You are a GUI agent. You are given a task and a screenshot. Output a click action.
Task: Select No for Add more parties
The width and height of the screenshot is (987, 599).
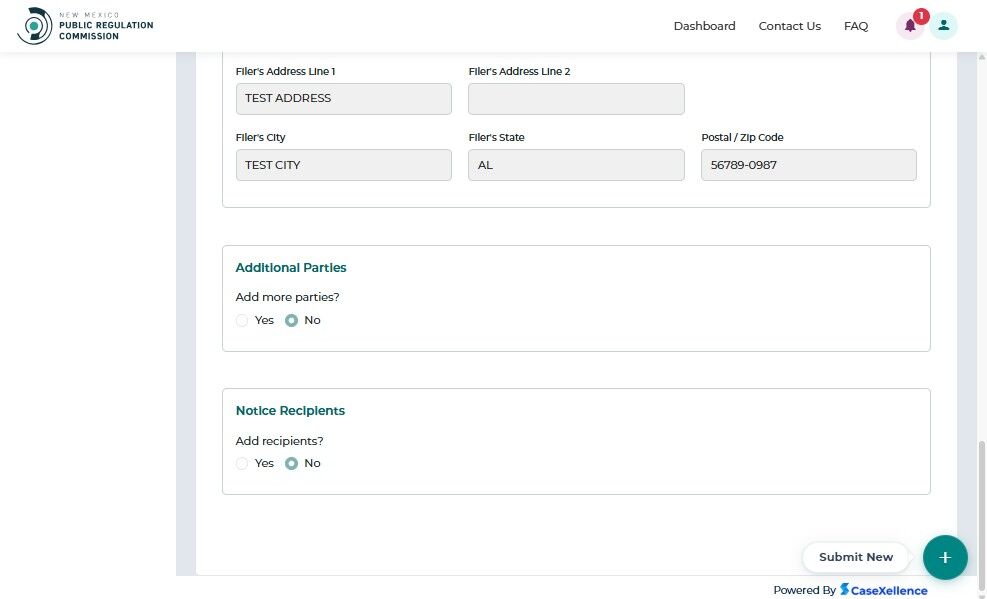292,321
